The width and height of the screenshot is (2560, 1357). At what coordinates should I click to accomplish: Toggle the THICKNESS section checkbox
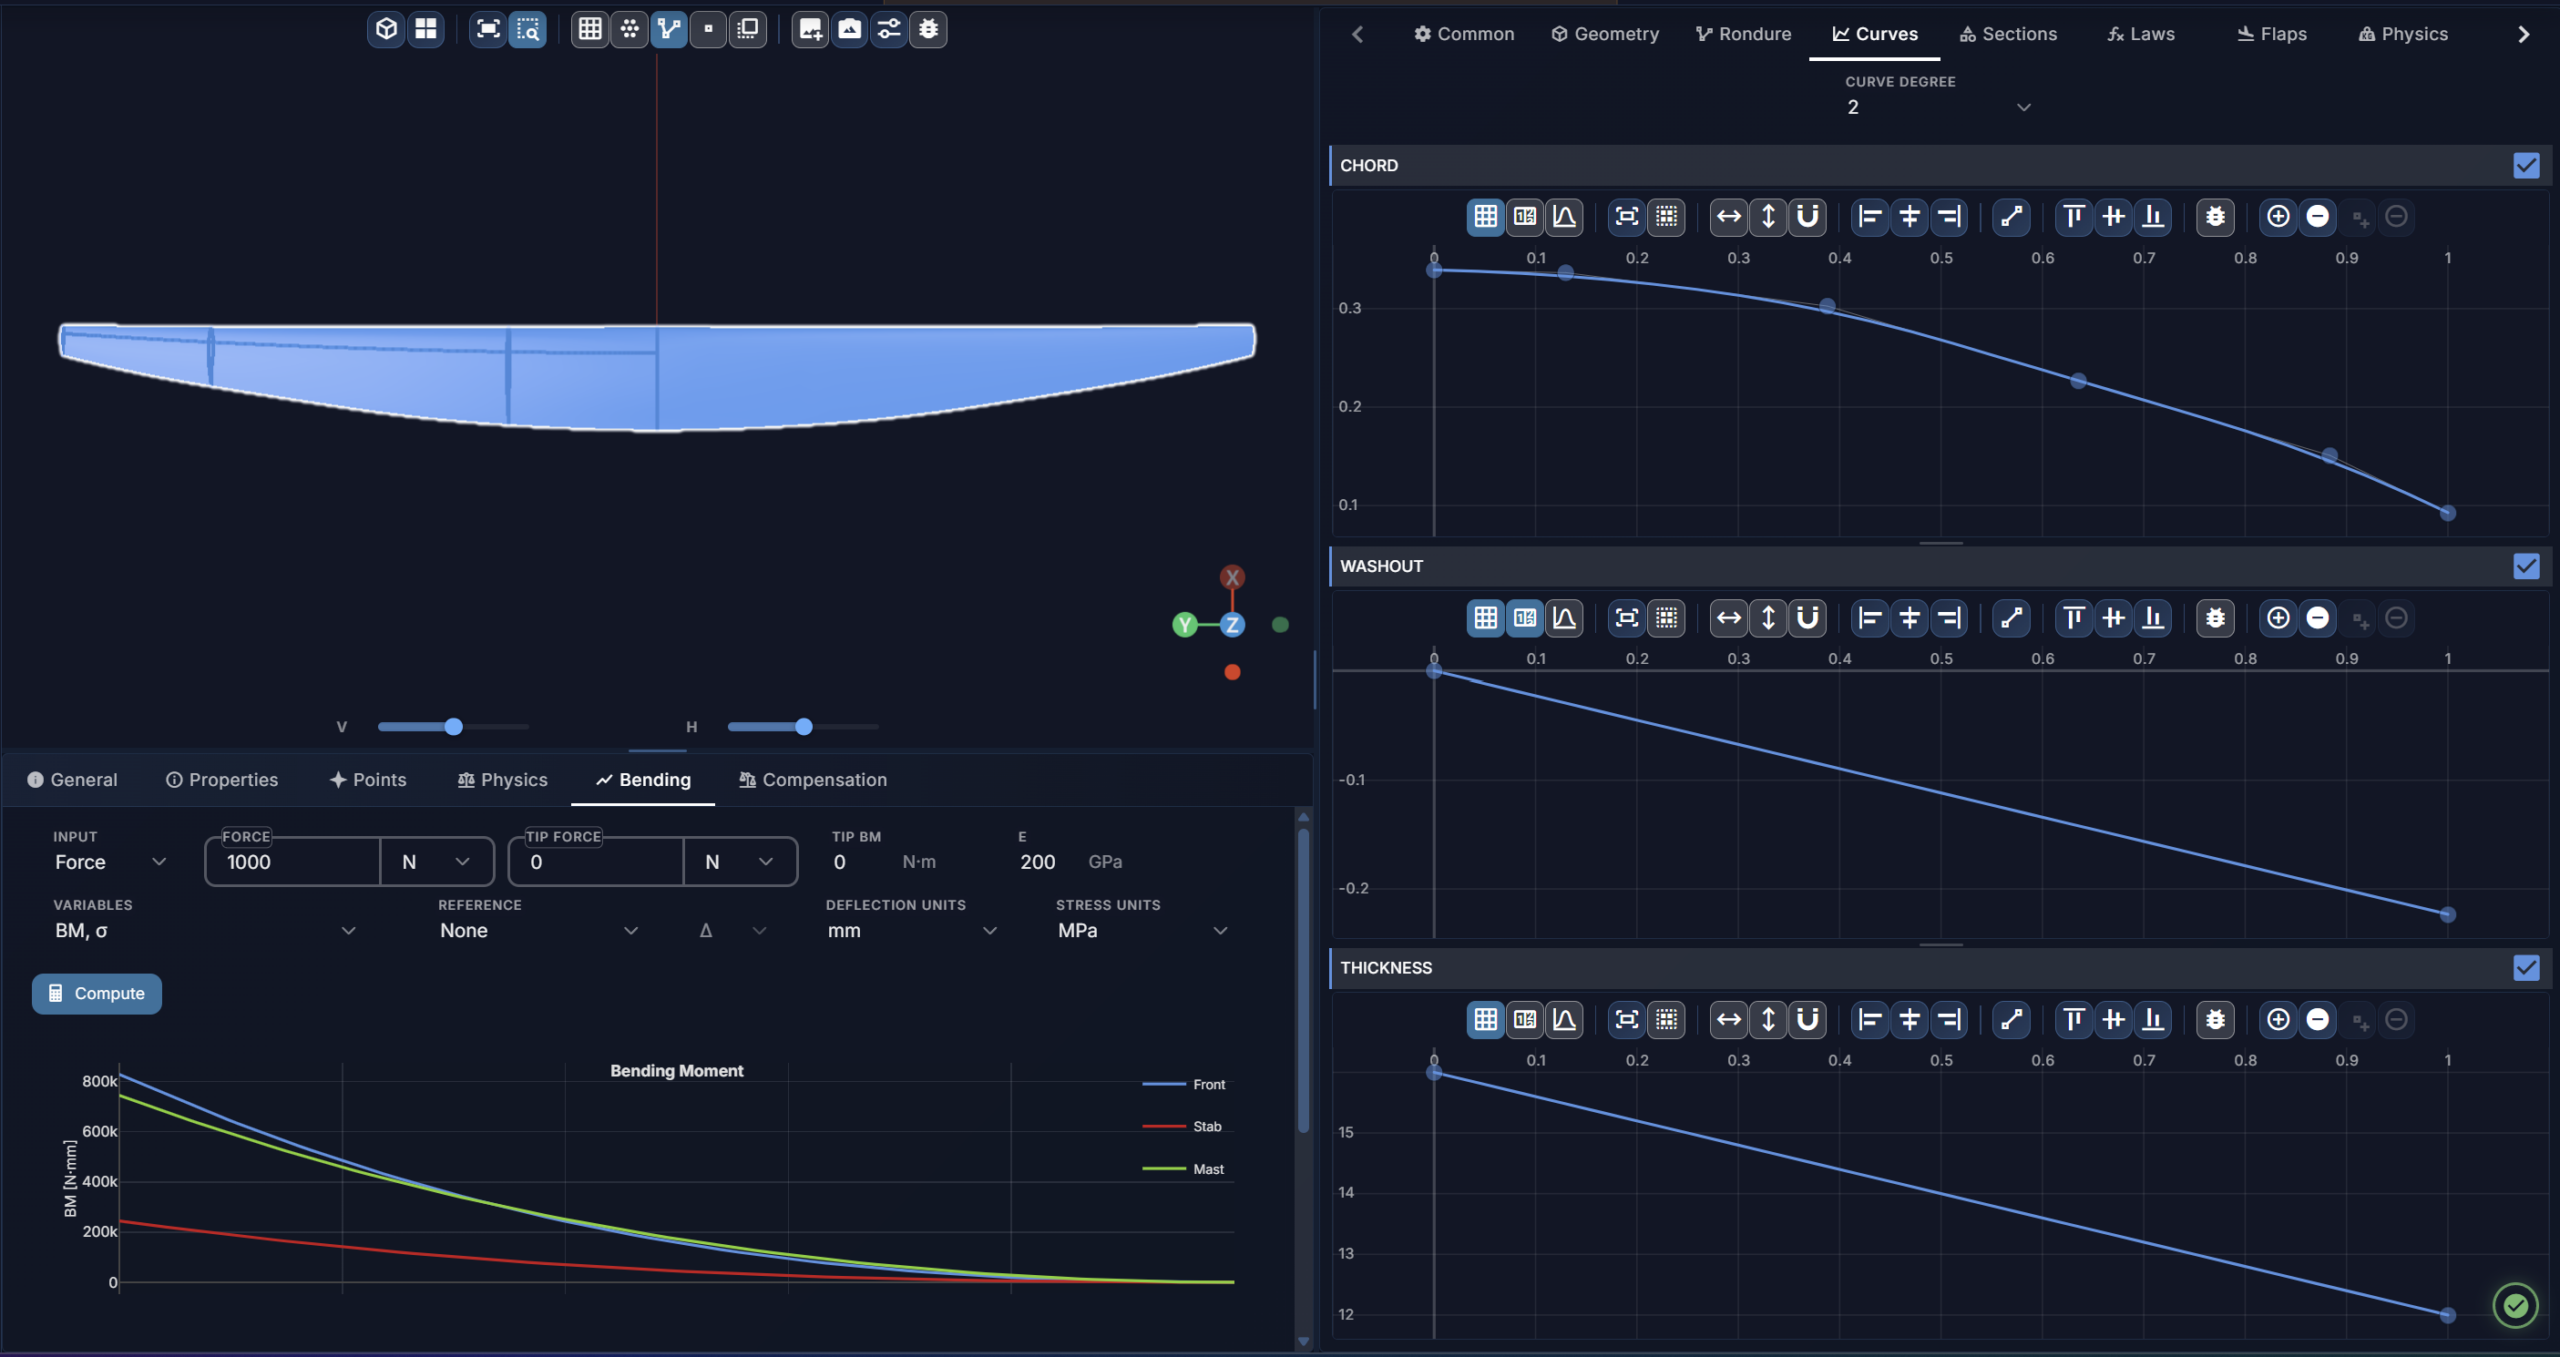2526,967
